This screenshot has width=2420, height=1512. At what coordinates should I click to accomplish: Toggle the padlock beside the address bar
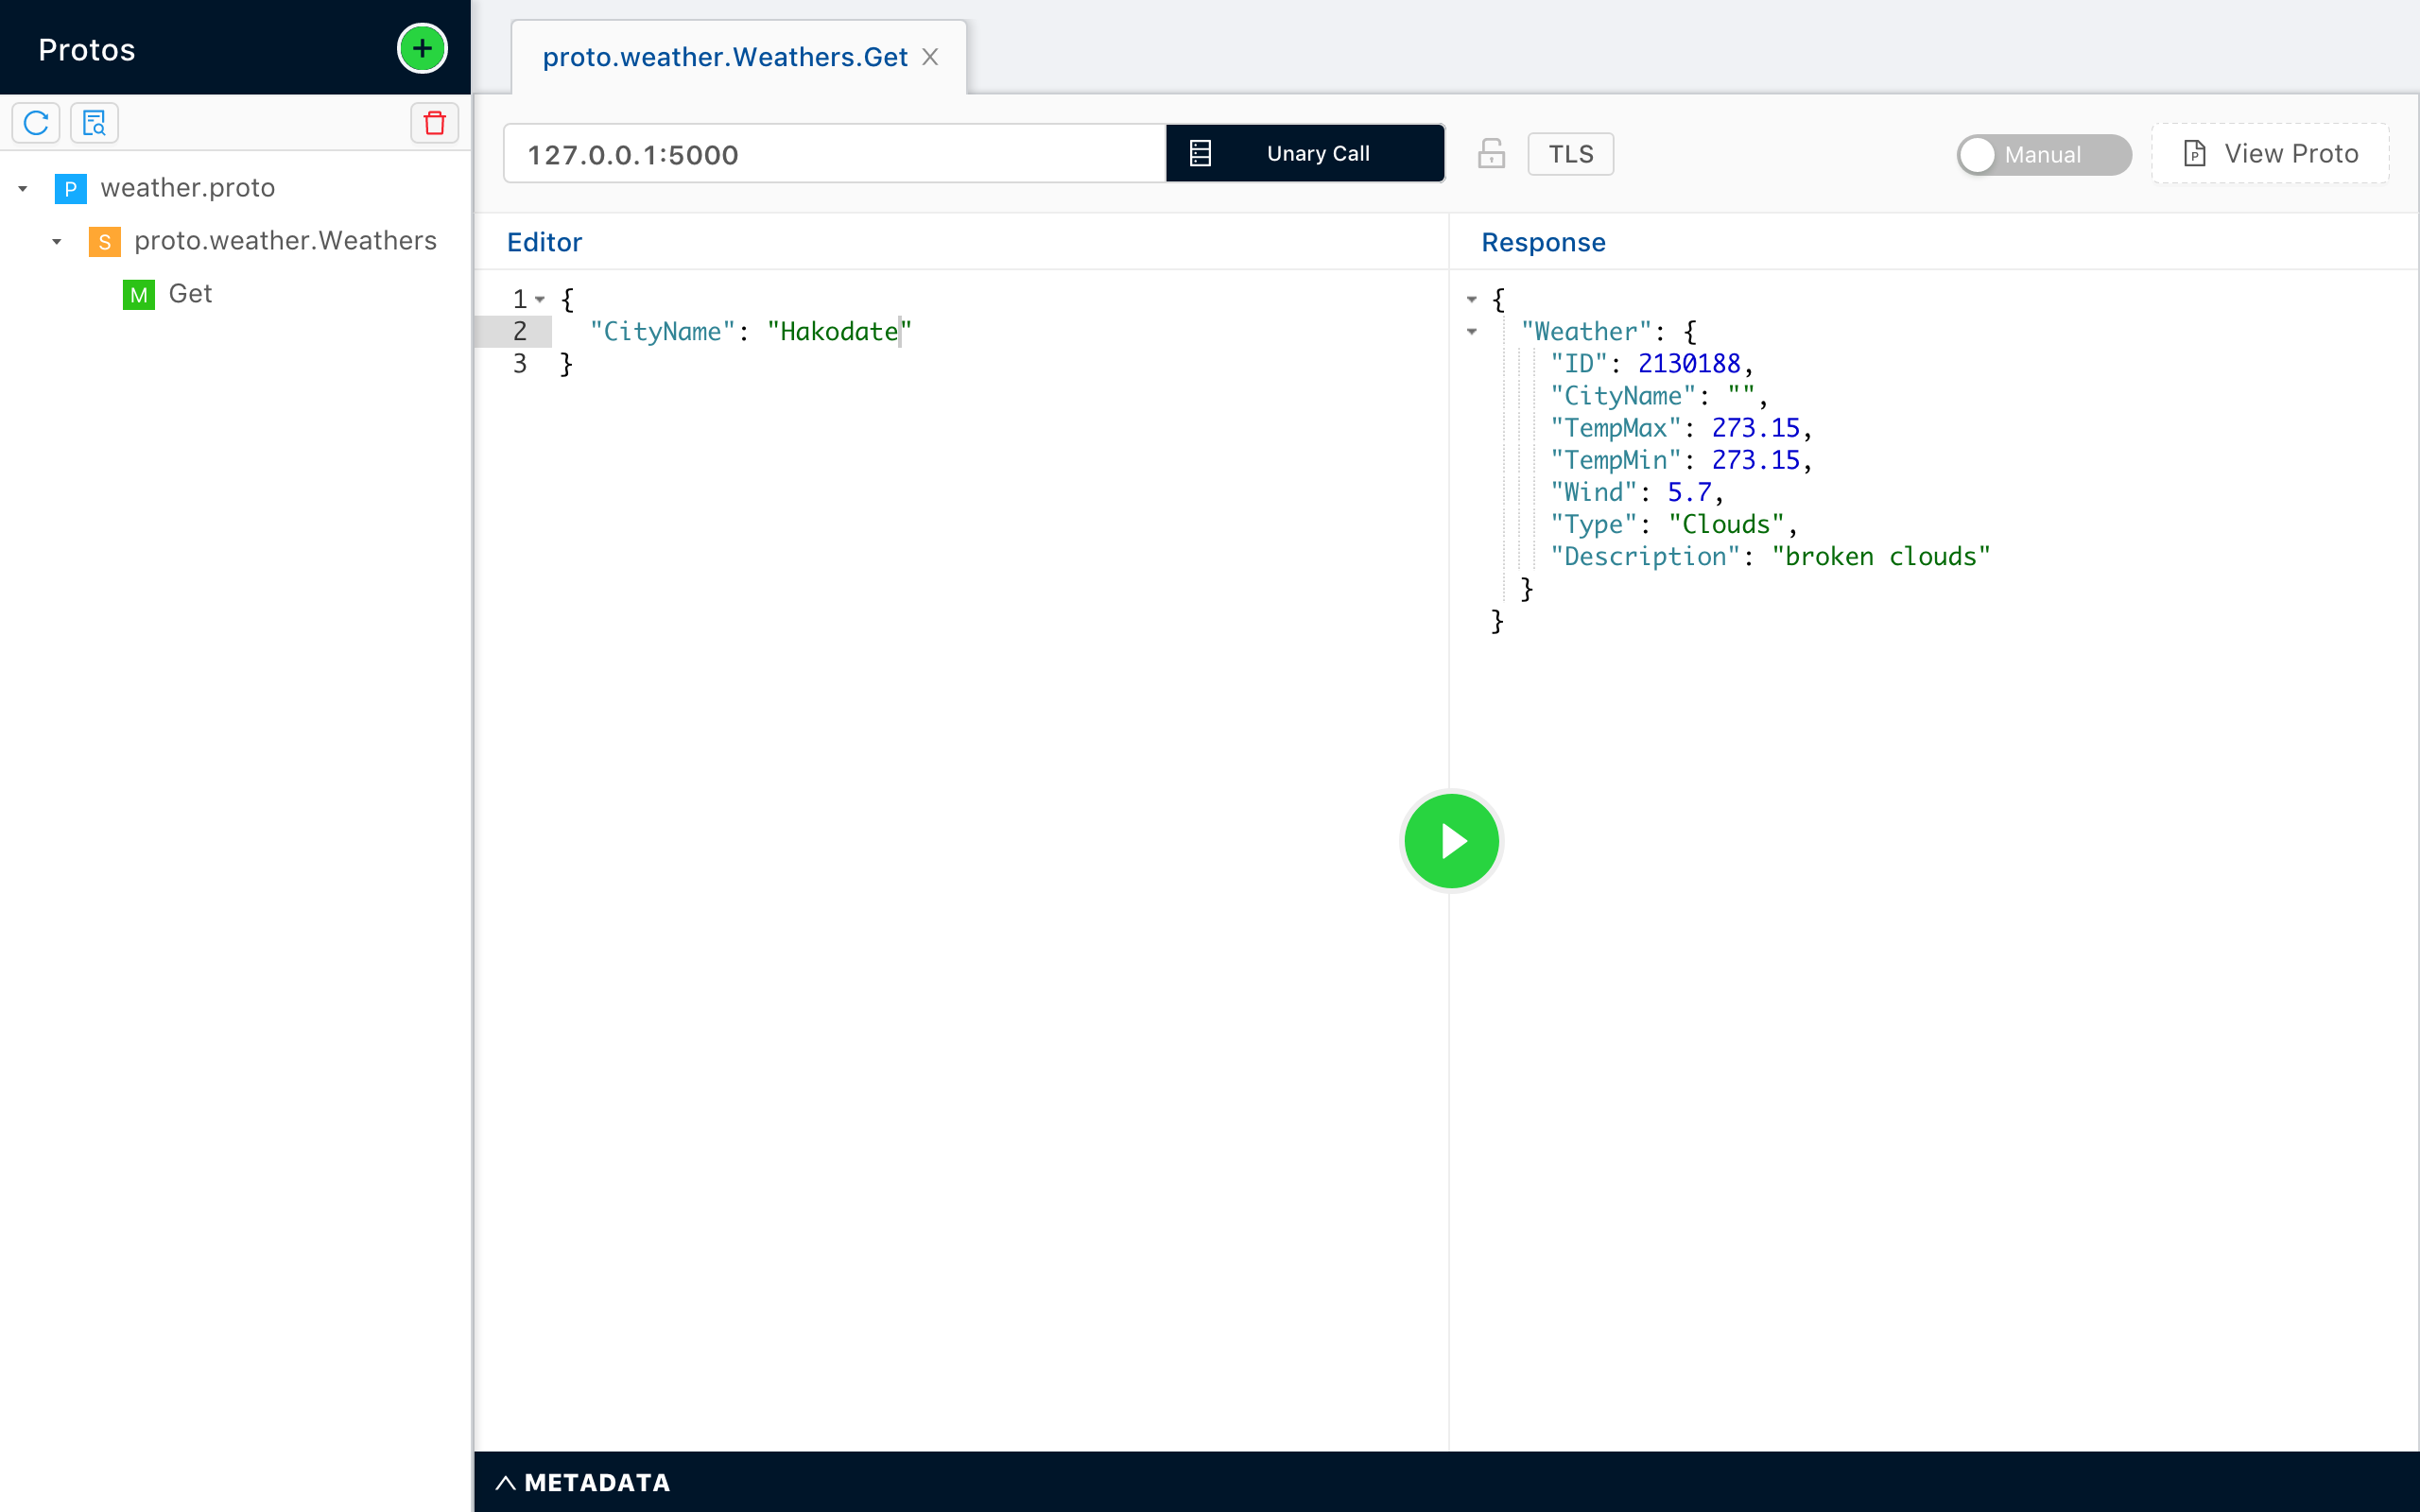click(x=1491, y=154)
